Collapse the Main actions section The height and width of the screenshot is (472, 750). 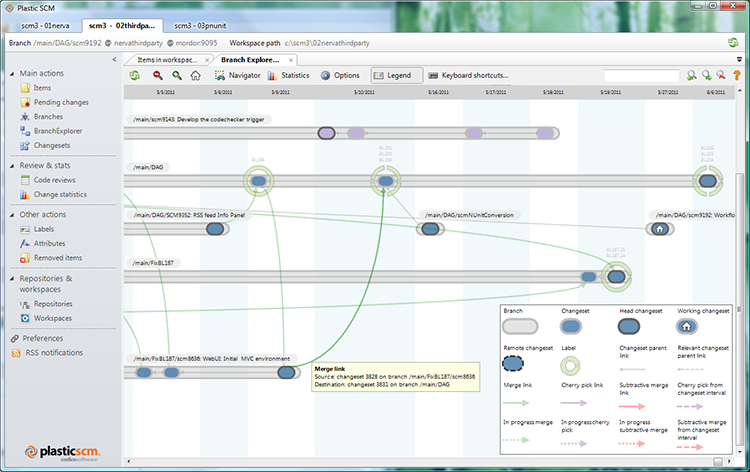tap(12, 74)
